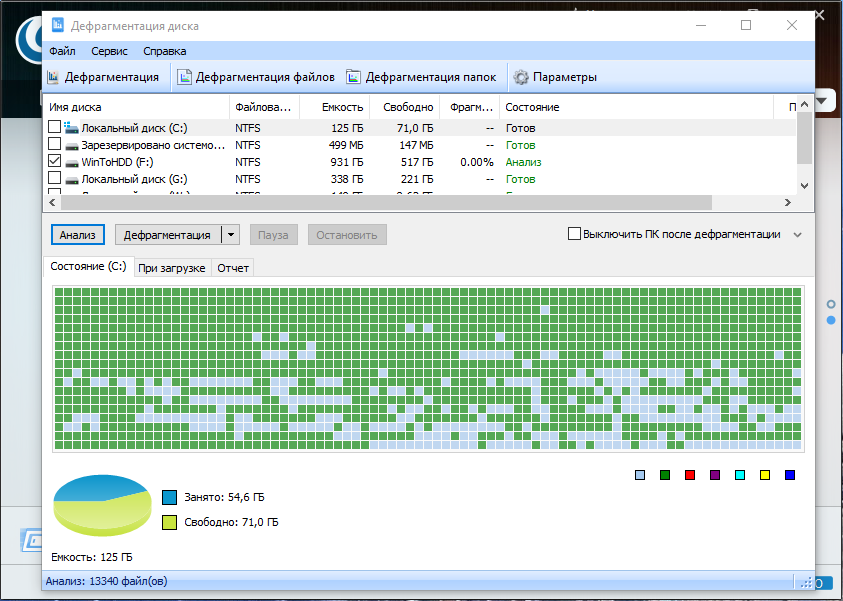The image size is (843, 601).
Task: Select the Локальный диск (G:) drive icon
Action: (72, 180)
